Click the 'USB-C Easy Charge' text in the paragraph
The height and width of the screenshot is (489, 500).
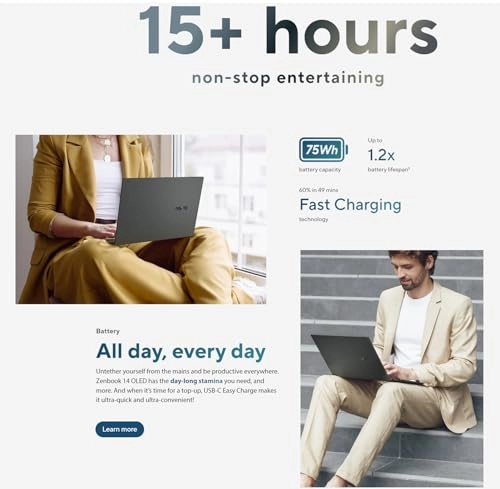click(230, 390)
